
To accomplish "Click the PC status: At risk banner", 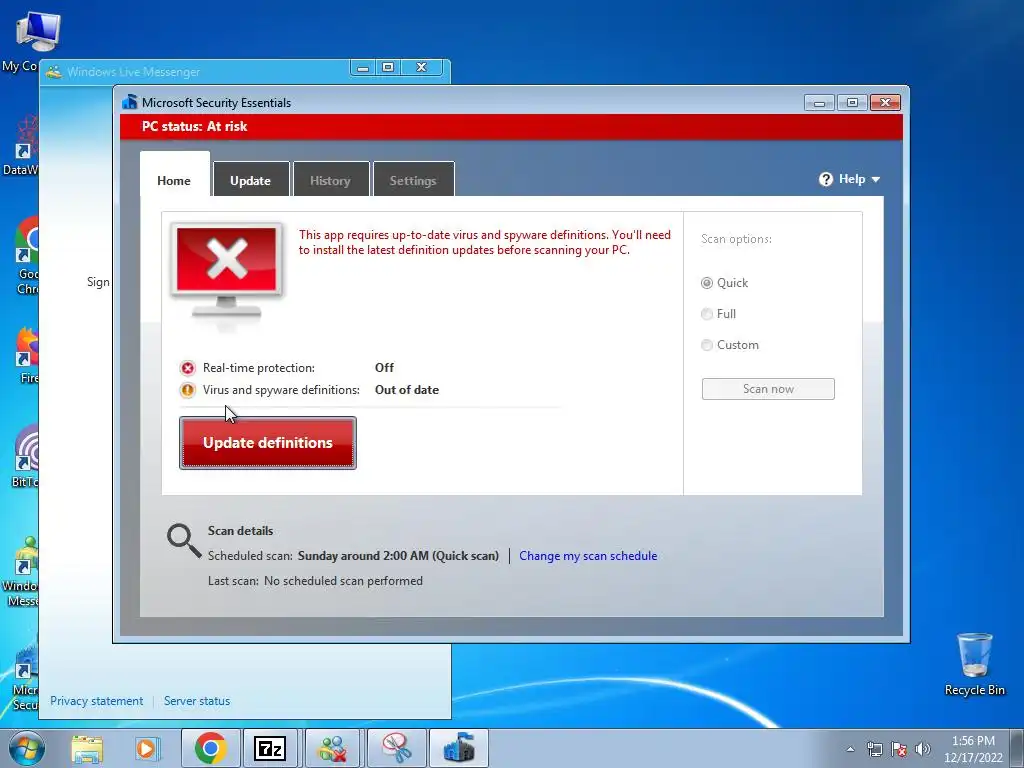I will [x=511, y=127].
